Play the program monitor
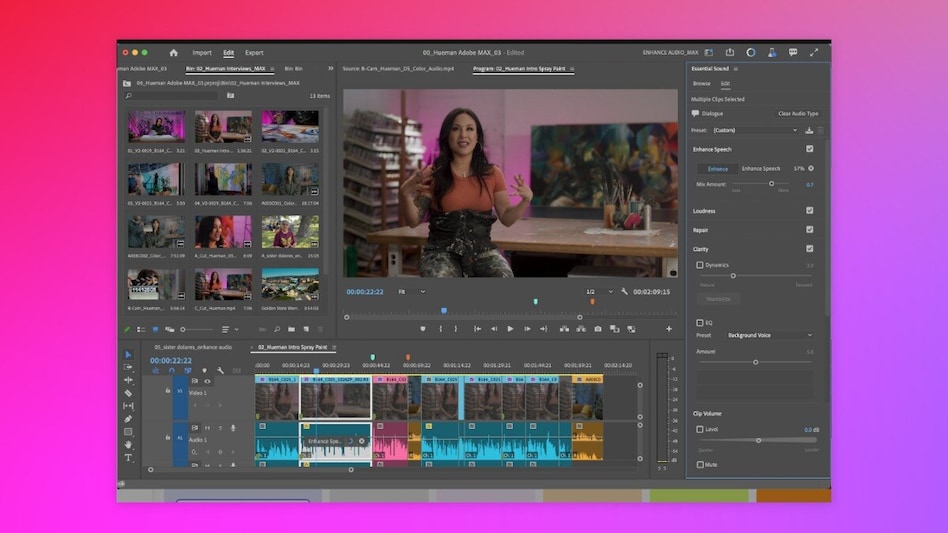Image resolution: width=948 pixels, height=533 pixels. pos(510,329)
